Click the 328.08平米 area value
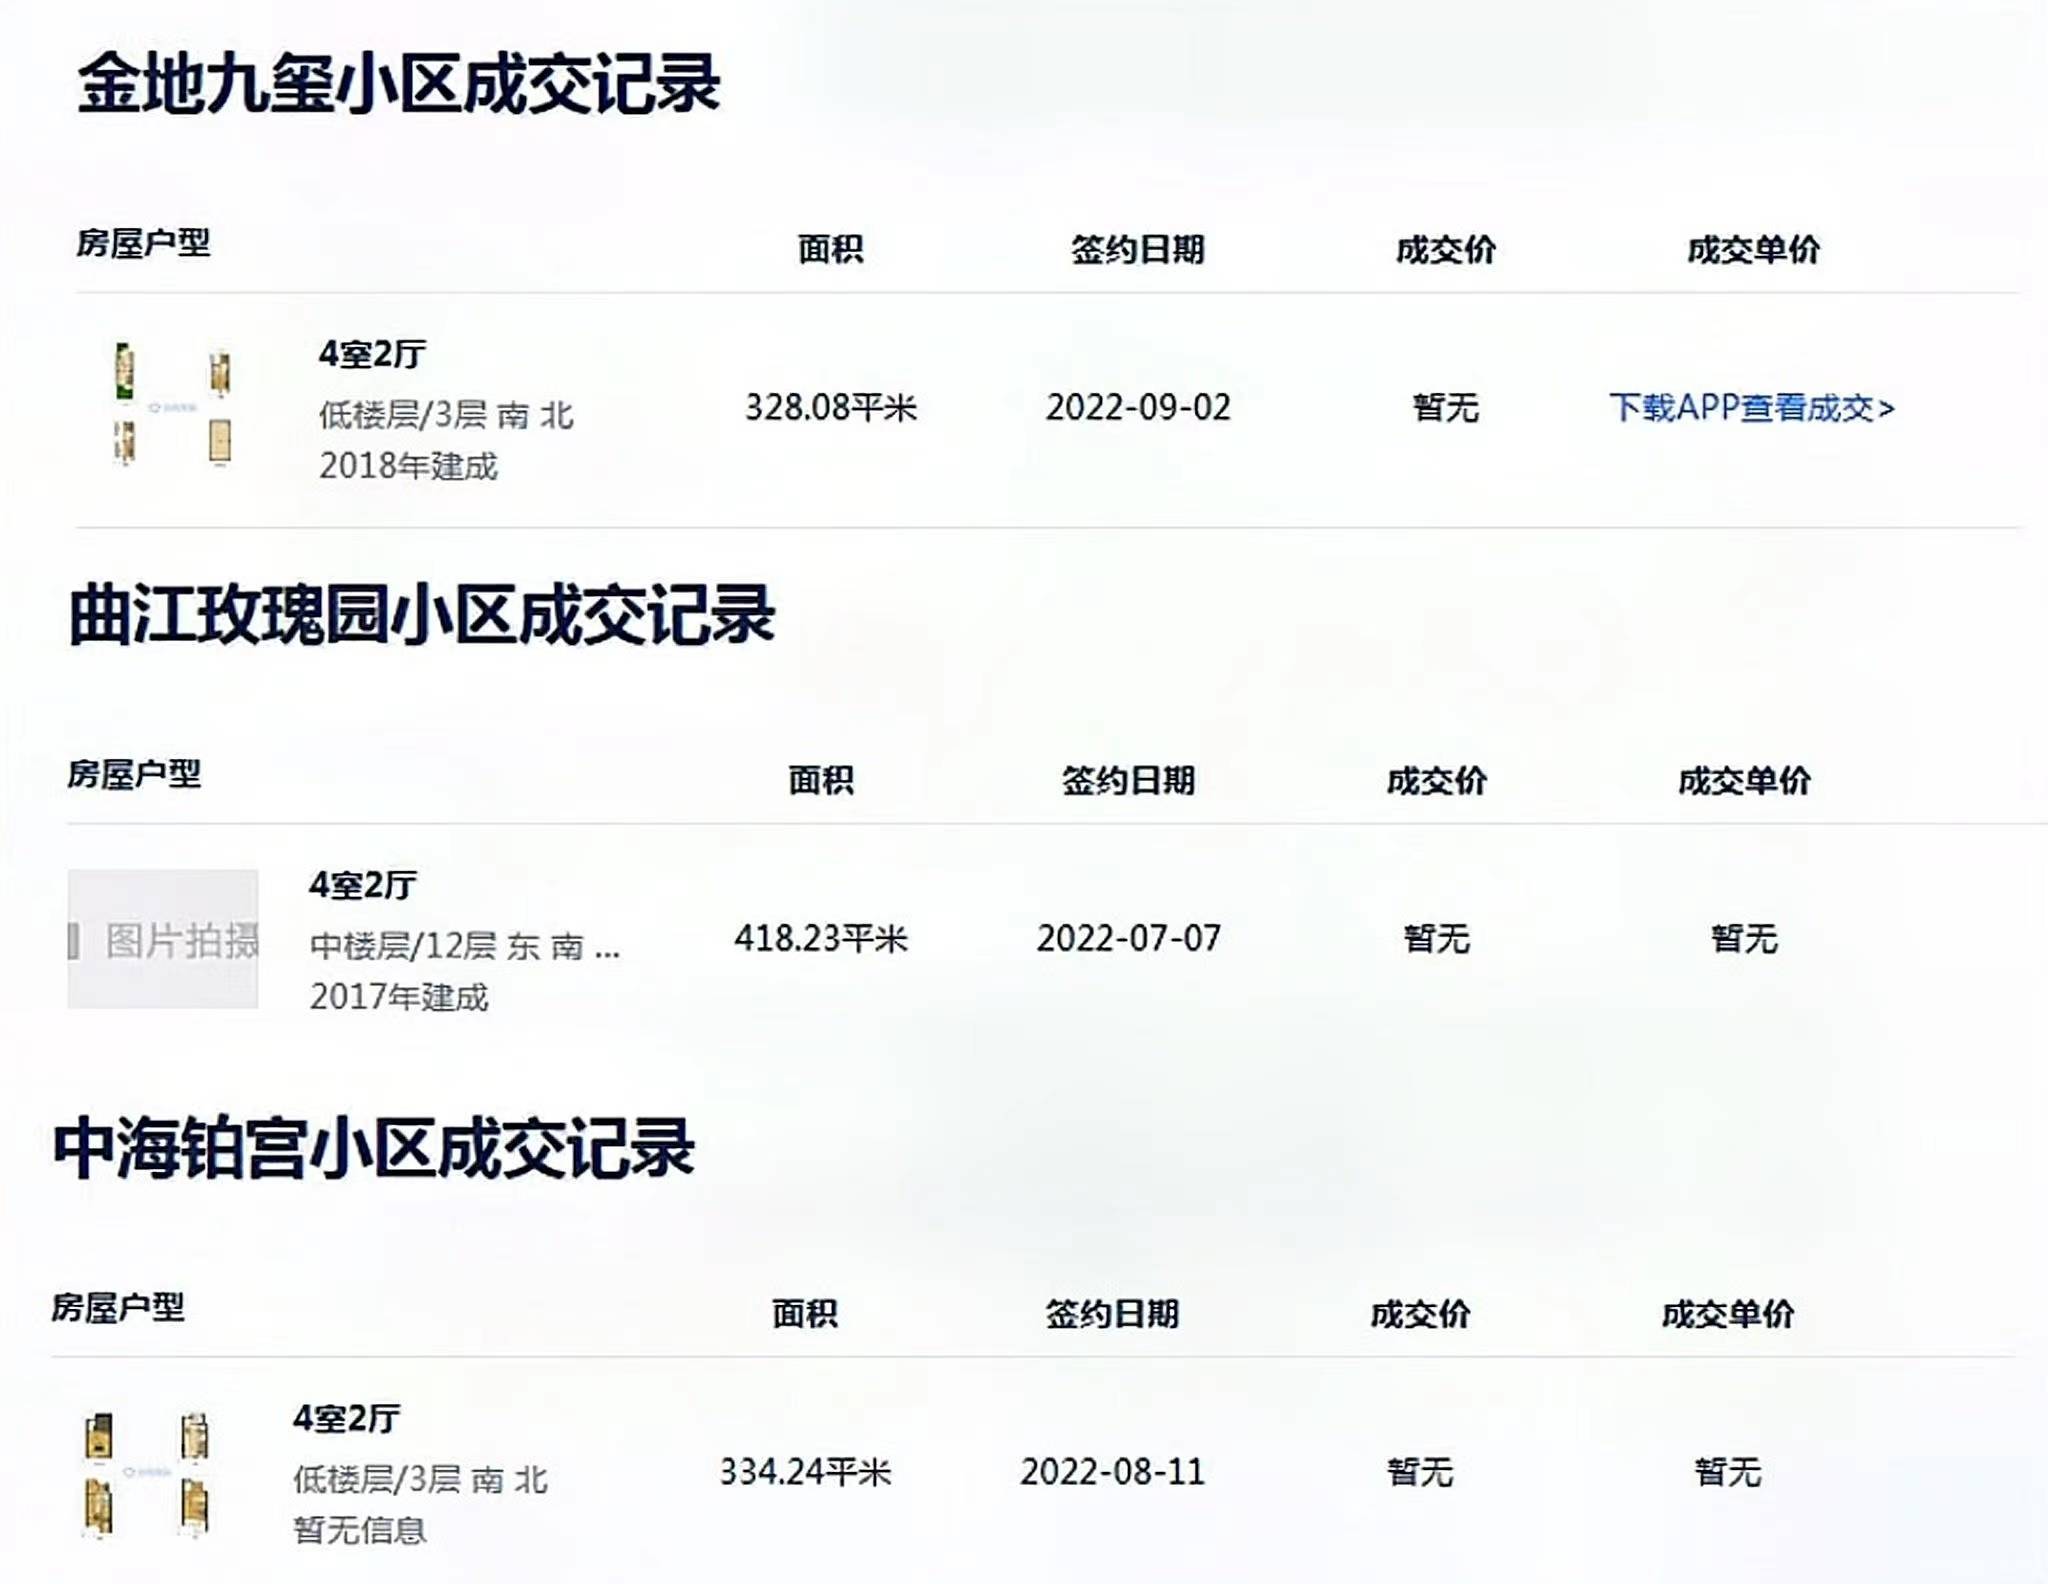 (831, 408)
